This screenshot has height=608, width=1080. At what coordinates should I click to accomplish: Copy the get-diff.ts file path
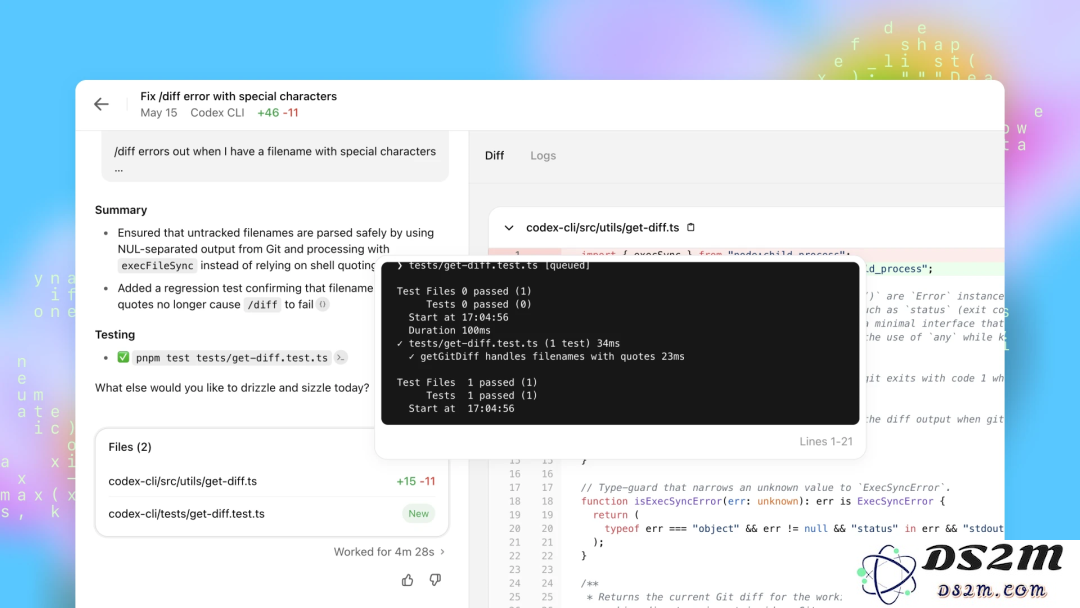tap(691, 227)
